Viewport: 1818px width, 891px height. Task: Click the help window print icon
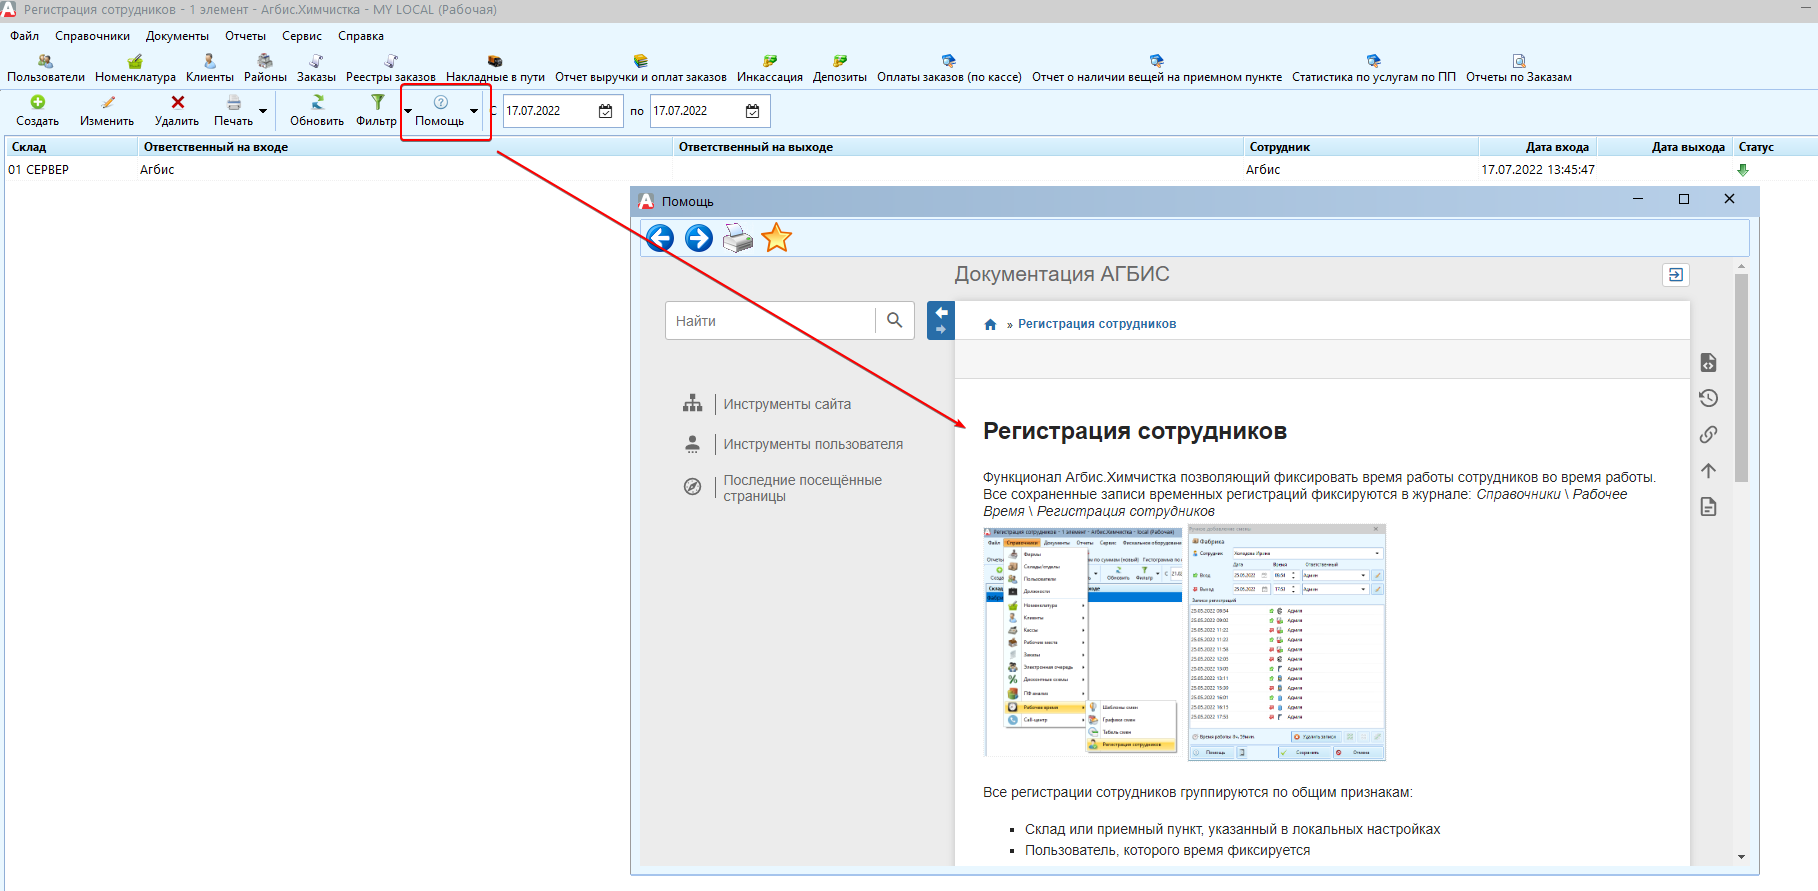pos(738,238)
